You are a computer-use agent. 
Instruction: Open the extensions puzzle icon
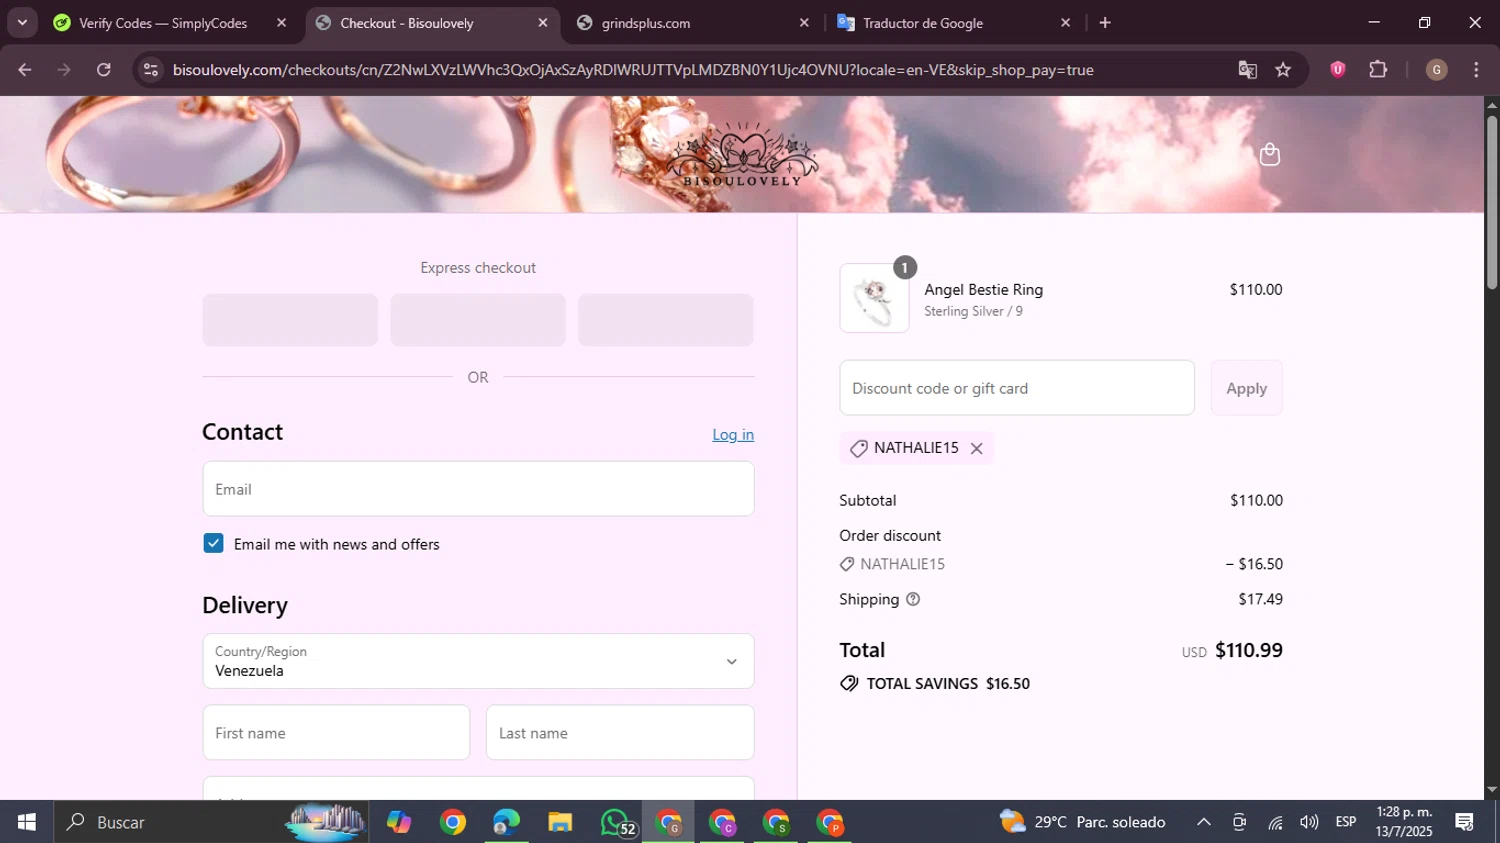1378,69
